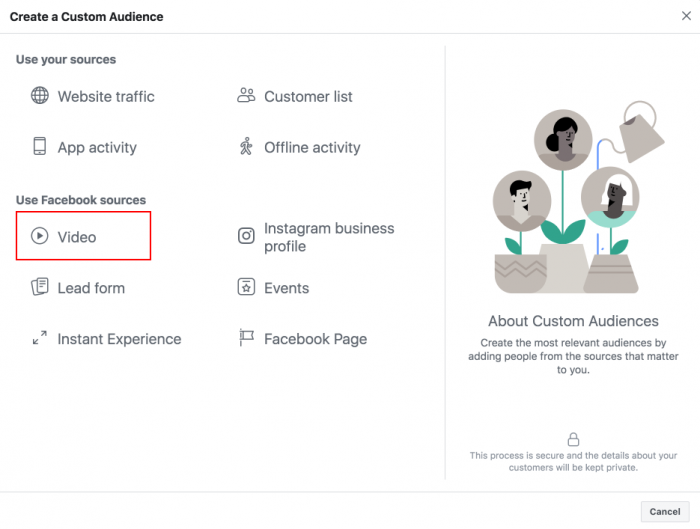Click the walking person Offline activity icon

point(246,146)
